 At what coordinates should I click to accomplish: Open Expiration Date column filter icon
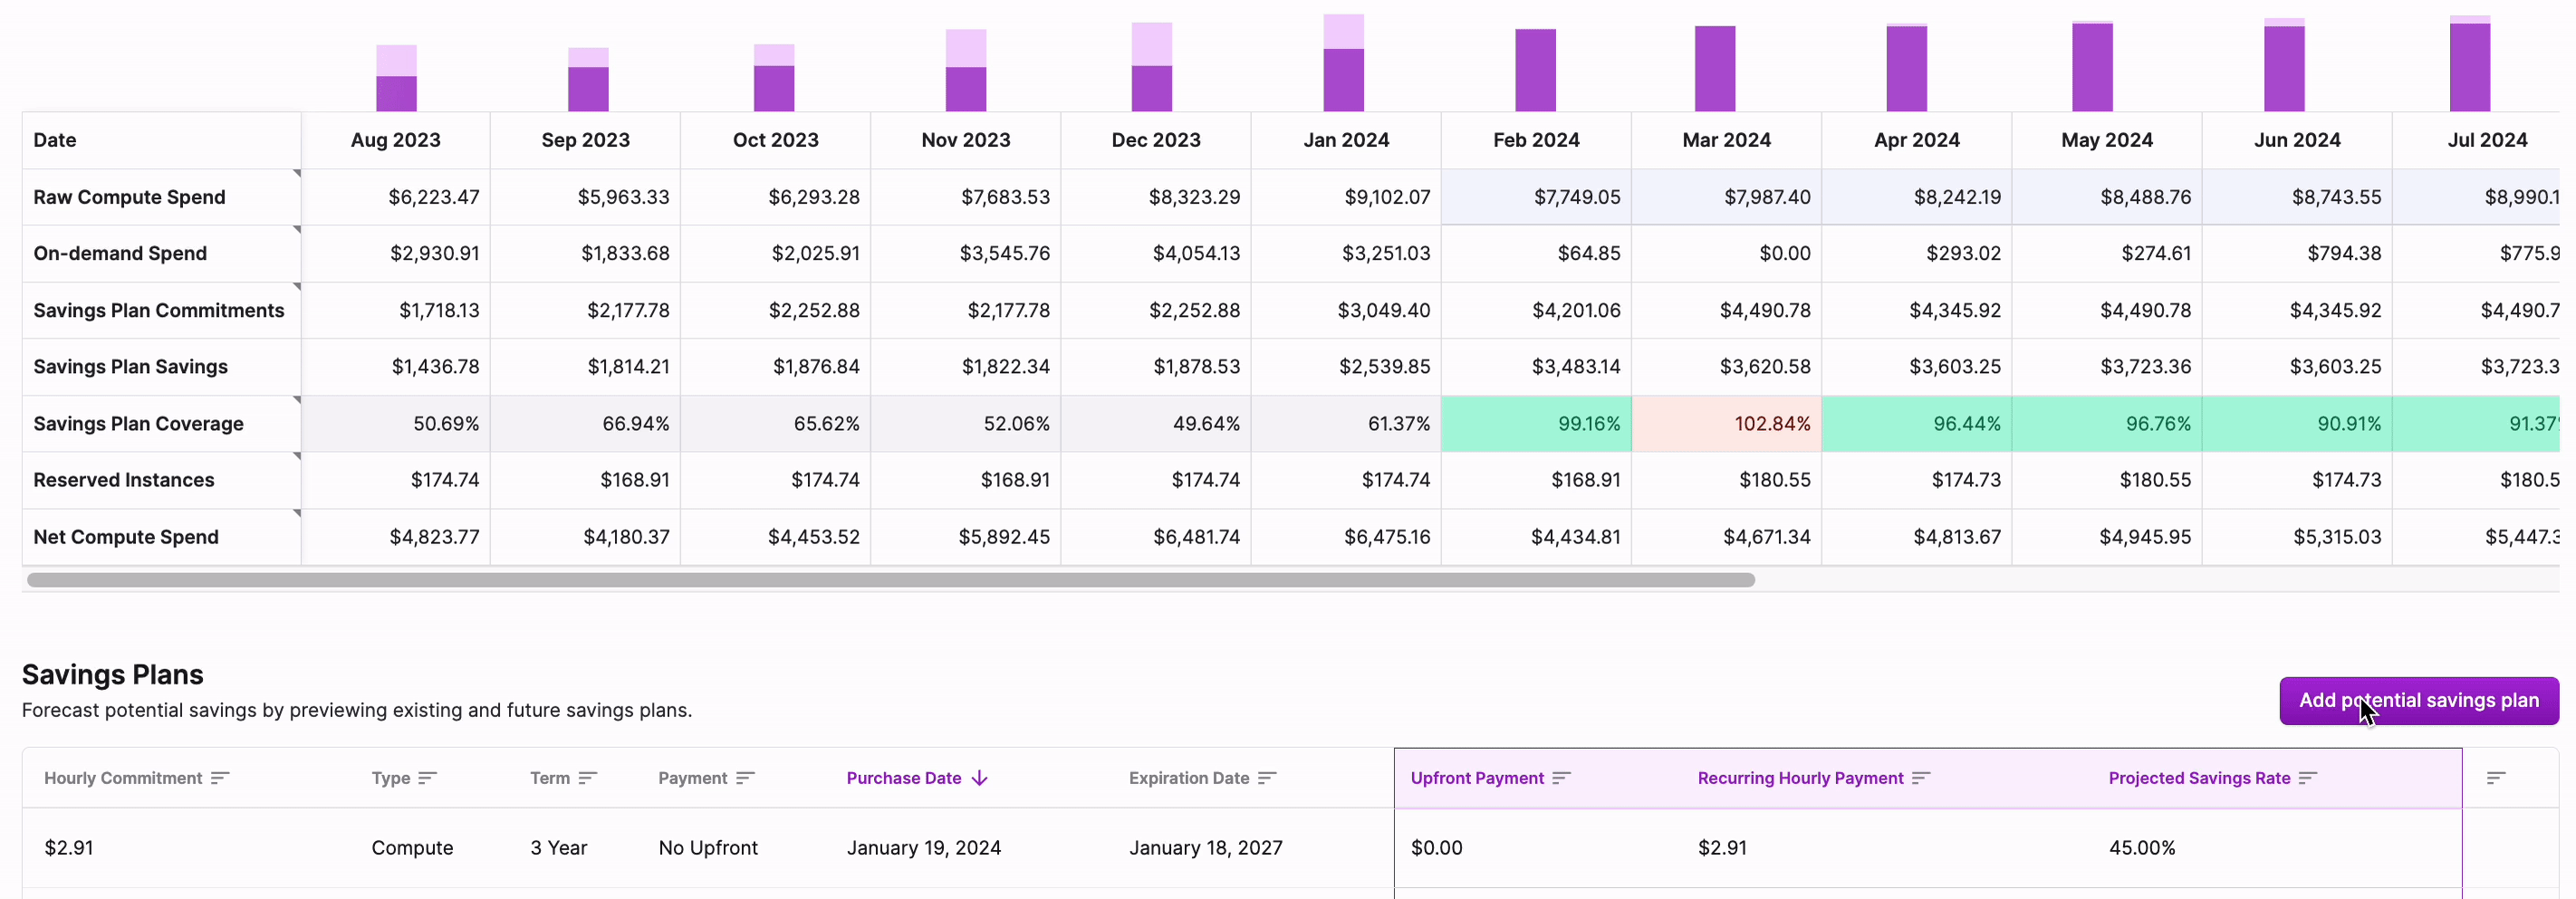pyautogui.click(x=1267, y=778)
